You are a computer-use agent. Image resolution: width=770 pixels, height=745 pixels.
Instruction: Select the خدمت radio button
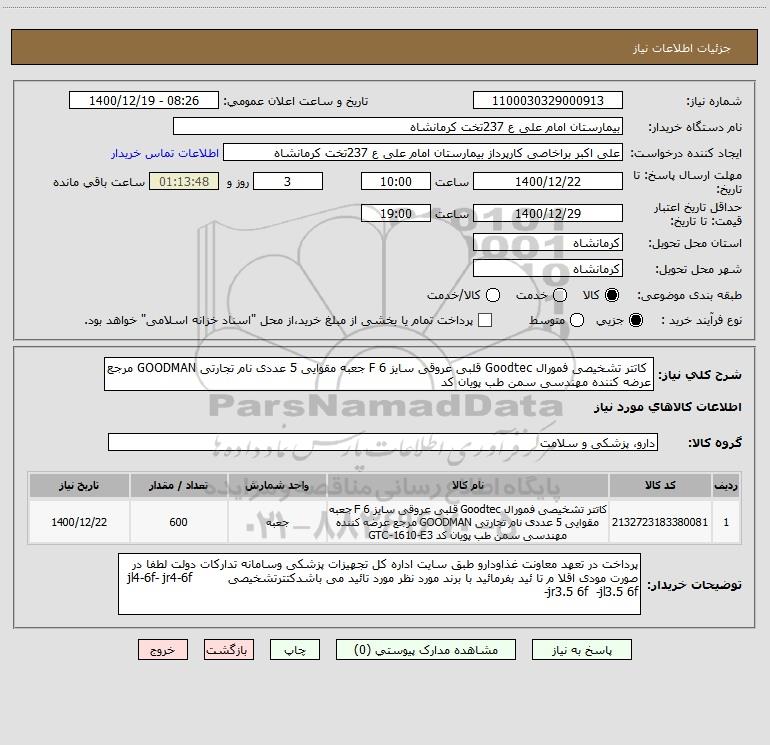point(560,295)
